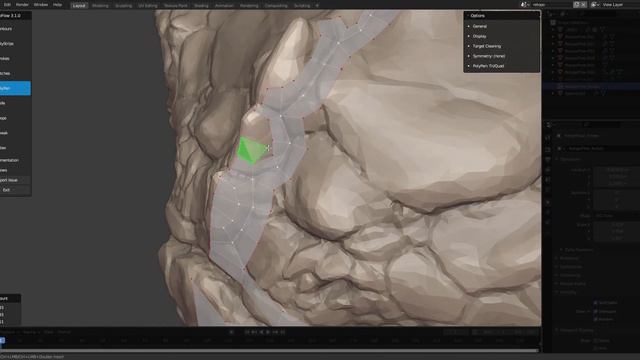Switch to the Rendering workspace tab

249,6
